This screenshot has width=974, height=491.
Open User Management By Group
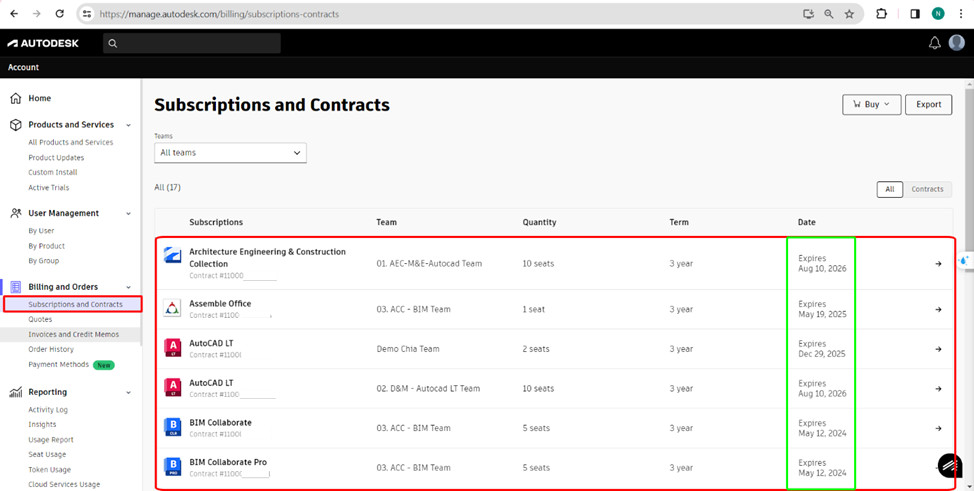pos(43,261)
